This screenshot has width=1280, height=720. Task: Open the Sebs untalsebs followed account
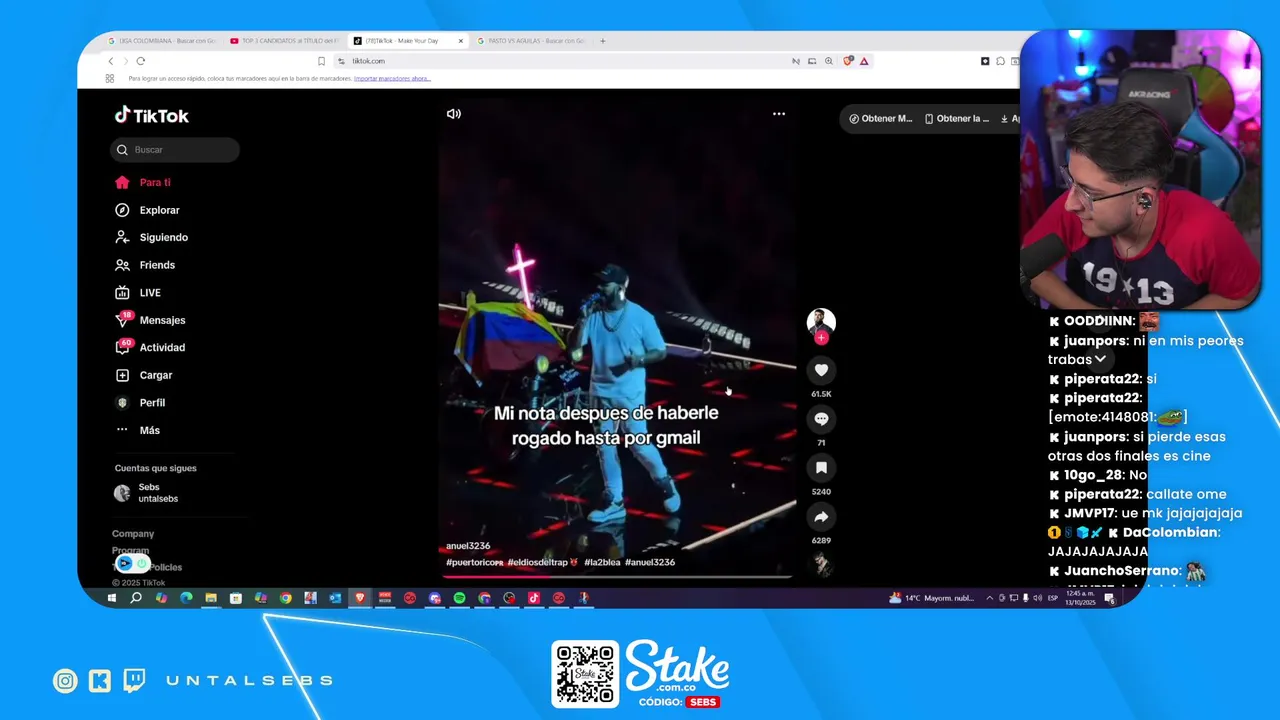point(147,493)
